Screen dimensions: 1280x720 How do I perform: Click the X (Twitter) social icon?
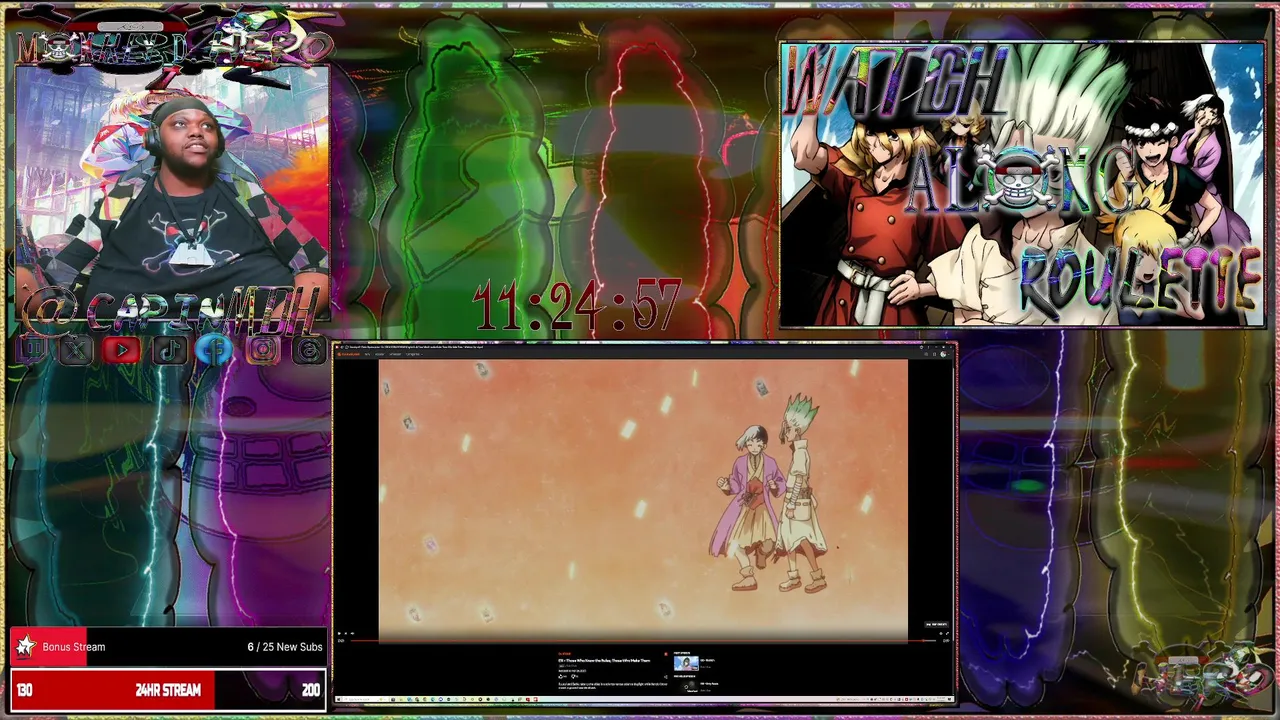click(76, 349)
